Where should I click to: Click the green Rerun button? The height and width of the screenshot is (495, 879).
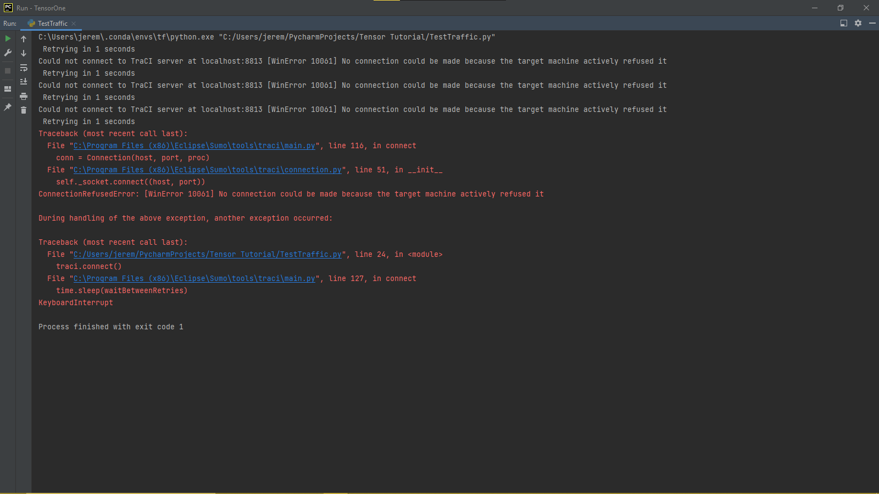point(8,39)
